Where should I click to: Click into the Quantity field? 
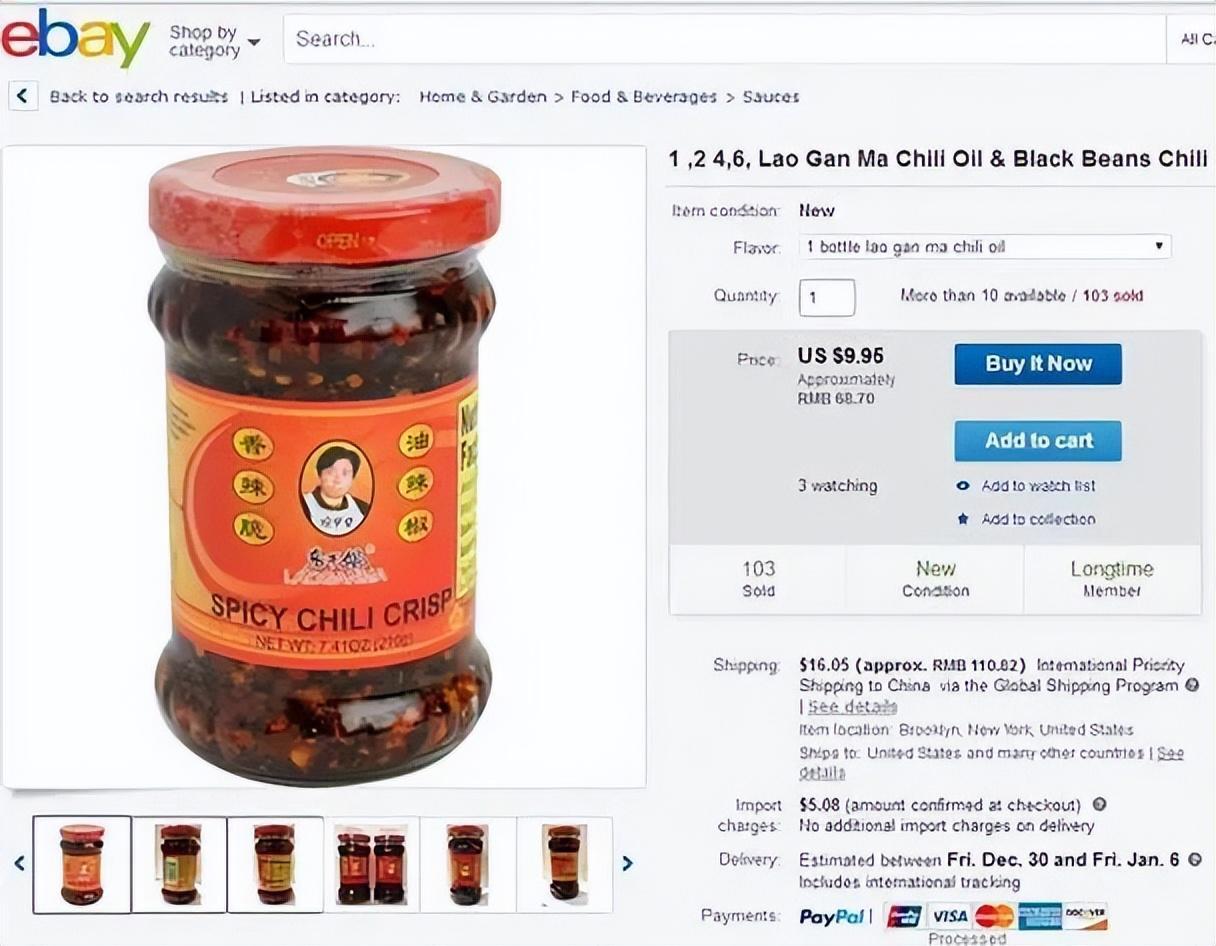[x=826, y=297]
